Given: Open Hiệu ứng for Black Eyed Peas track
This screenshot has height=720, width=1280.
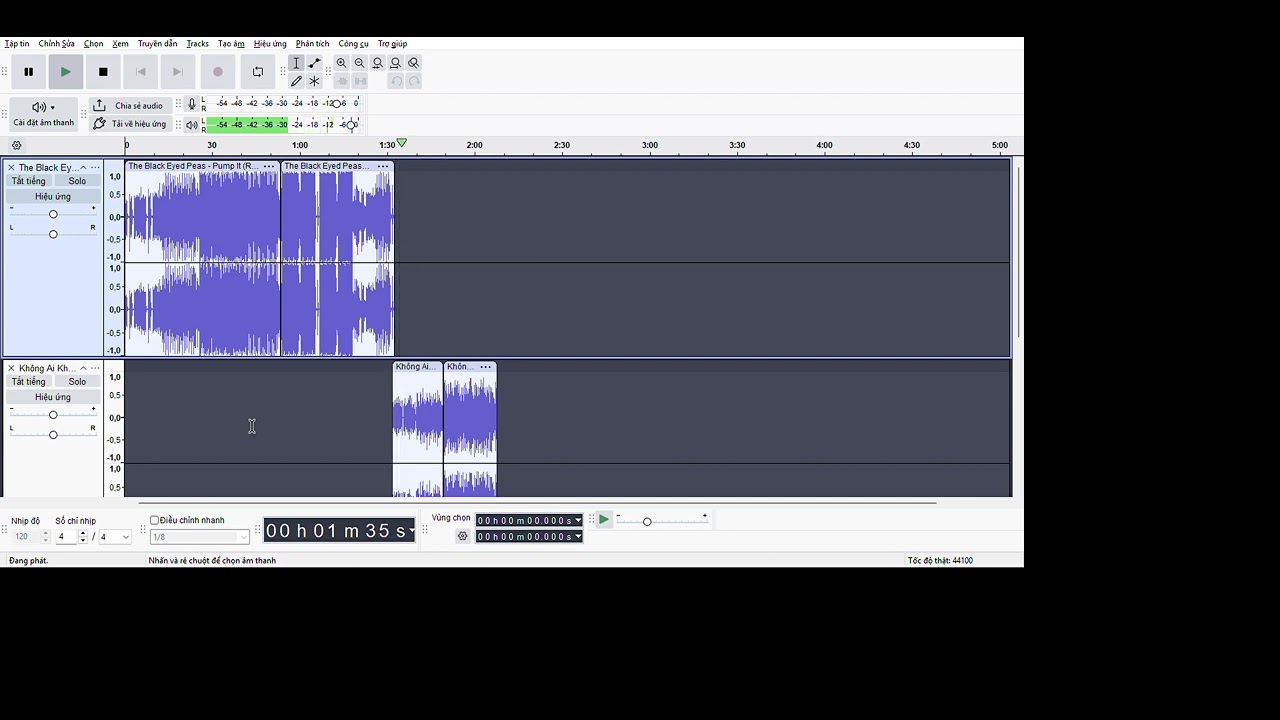Looking at the screenshot, I should (53, 197).
